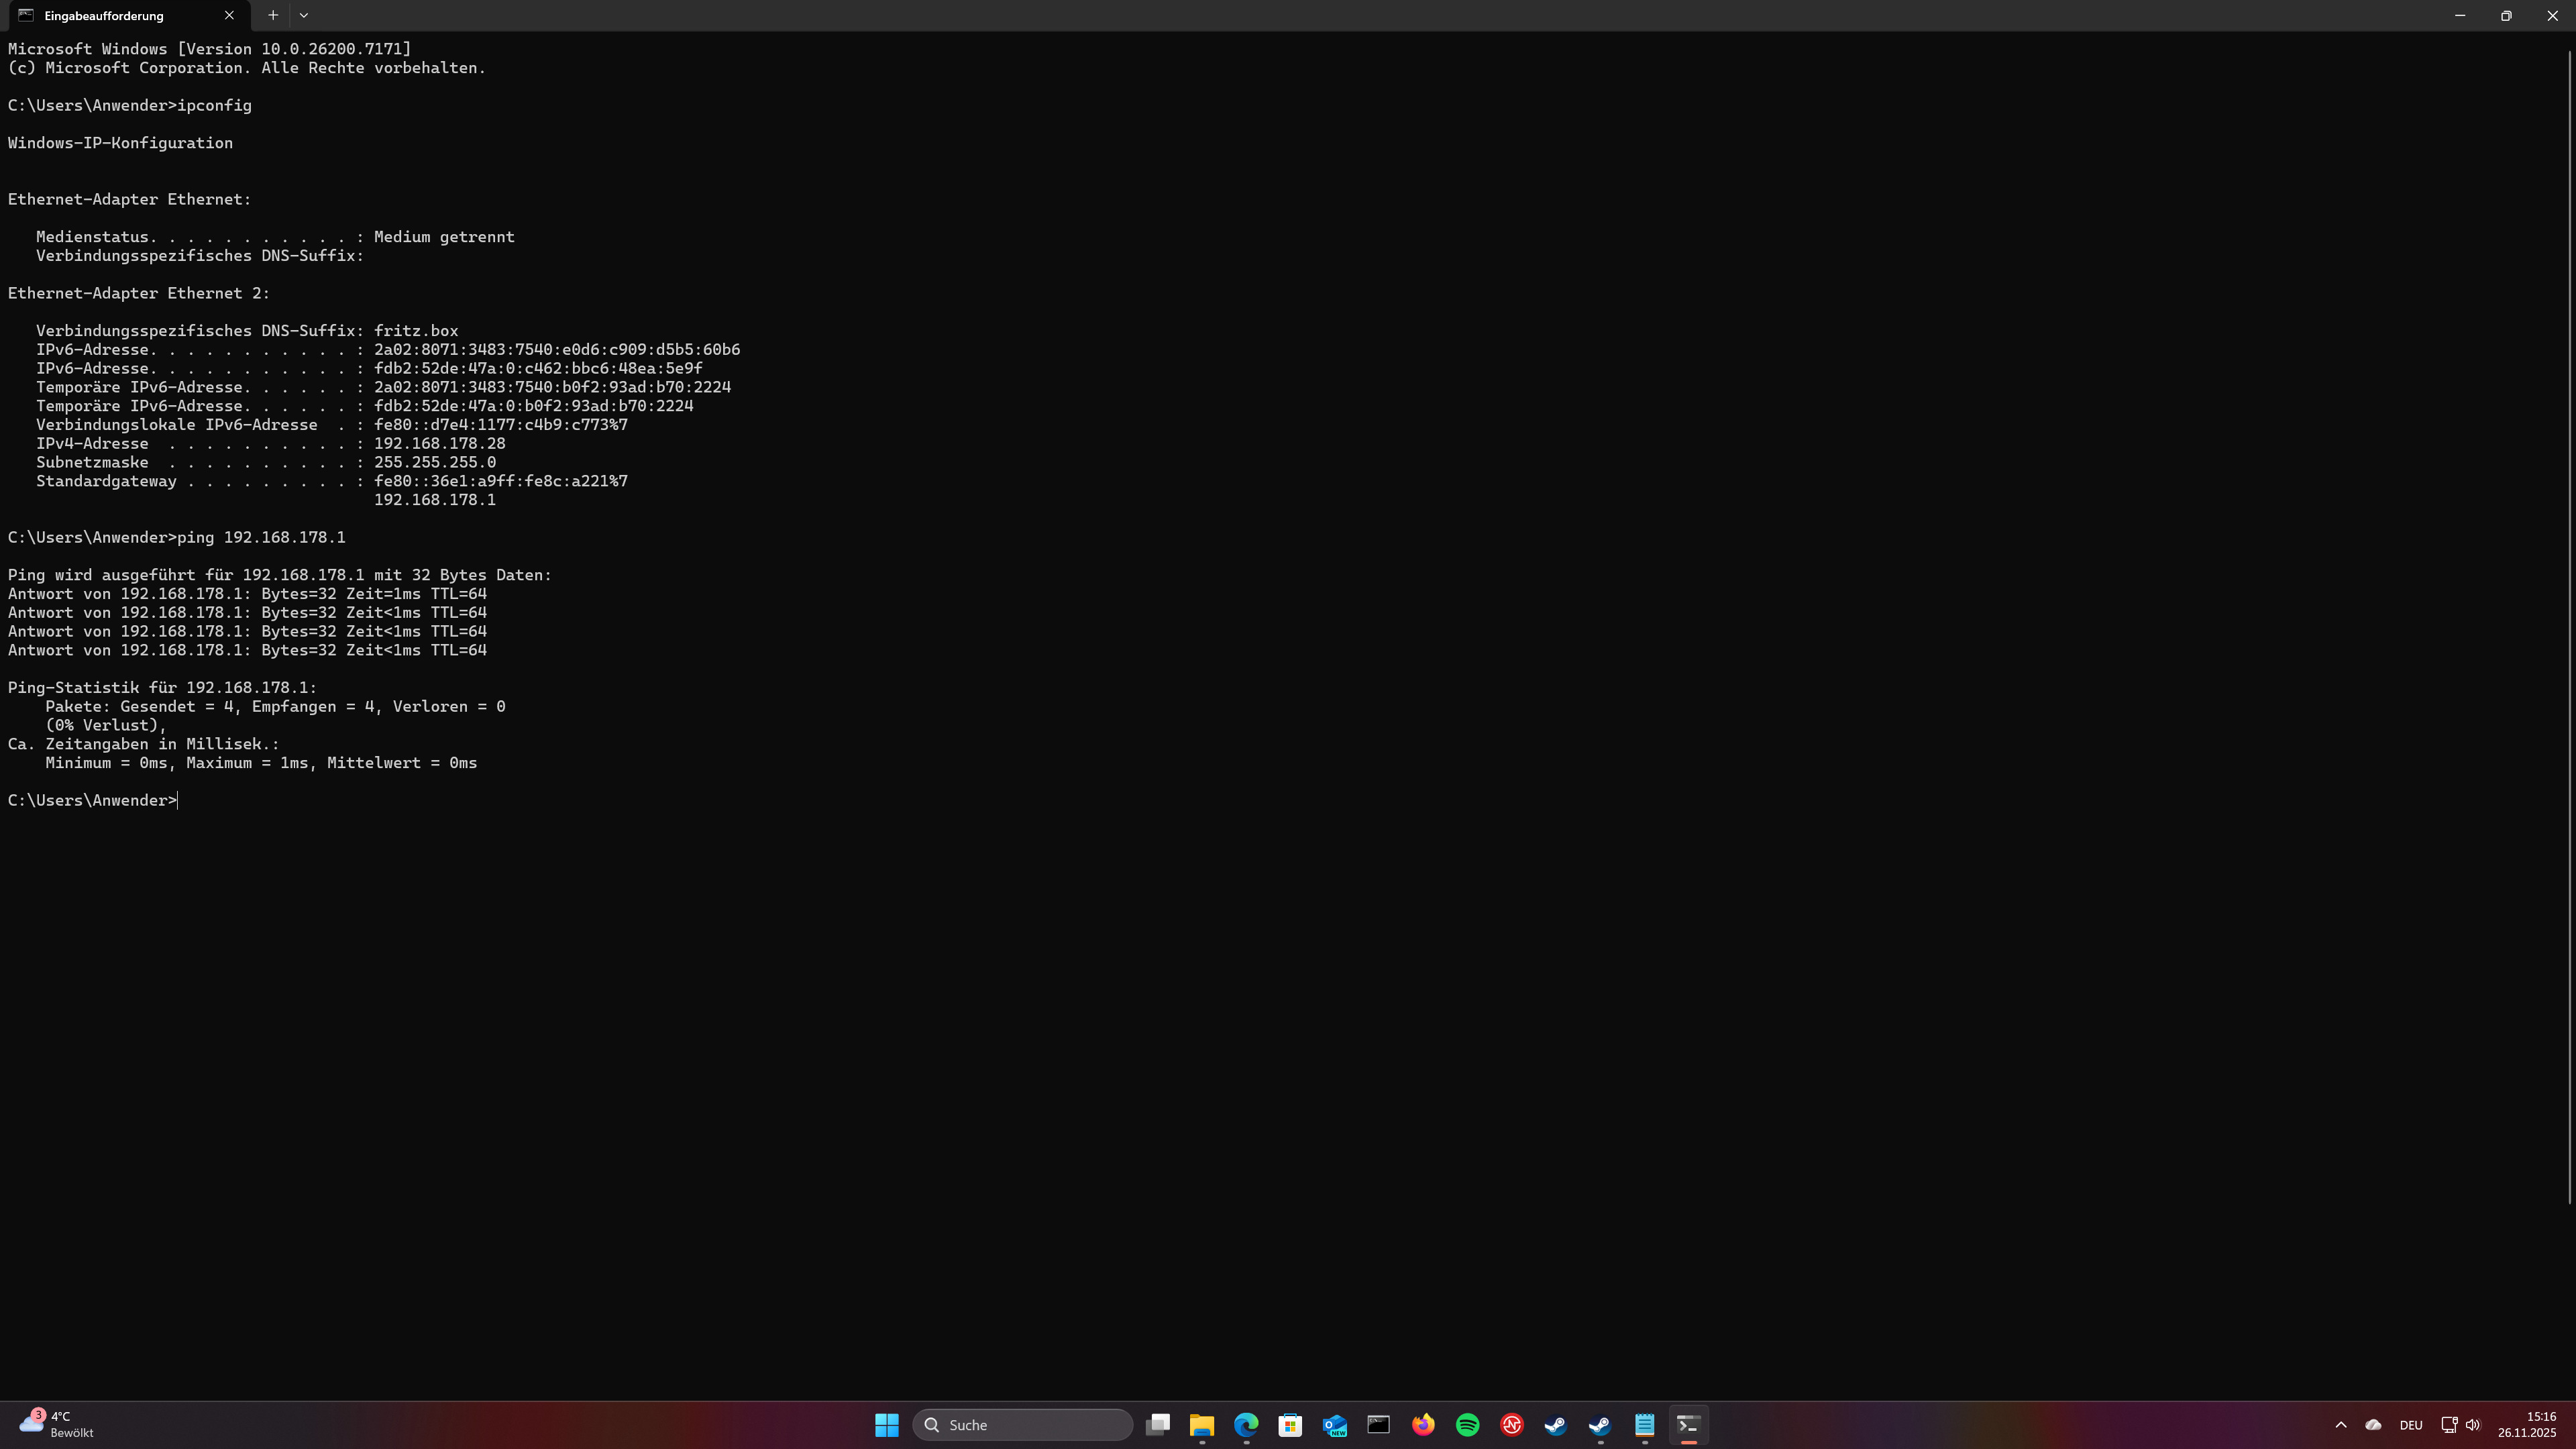Open the Notepad taskbar icon
Screen dimensions: 2576x1449
1644,1424
